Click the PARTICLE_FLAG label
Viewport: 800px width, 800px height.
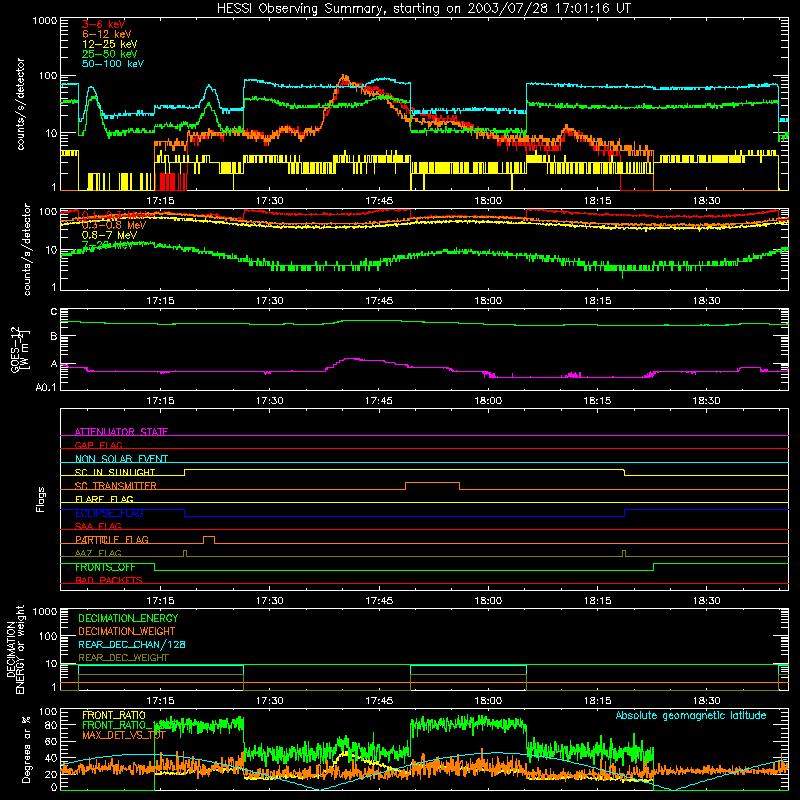112,540
